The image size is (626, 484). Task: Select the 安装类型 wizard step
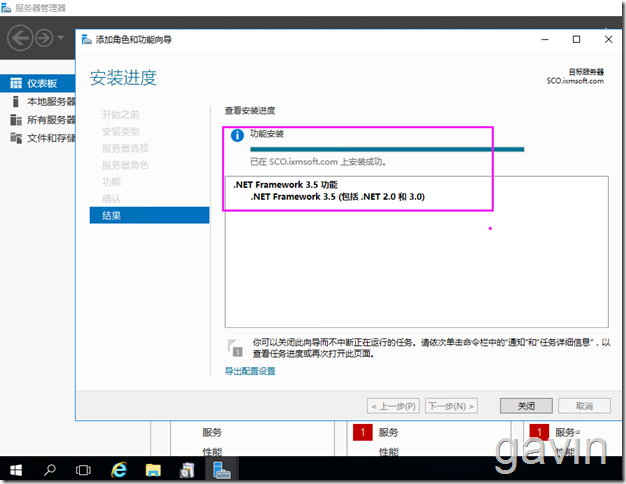click(x=121, y=131)
